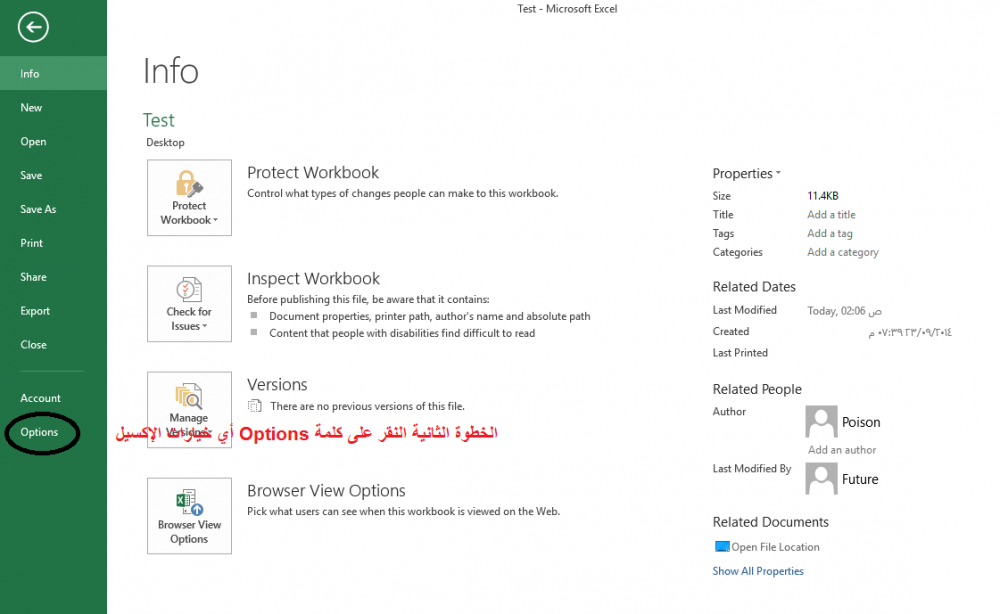Click the Inspect Workbook heading
The image size is (1000, 614).
[313, 279]
